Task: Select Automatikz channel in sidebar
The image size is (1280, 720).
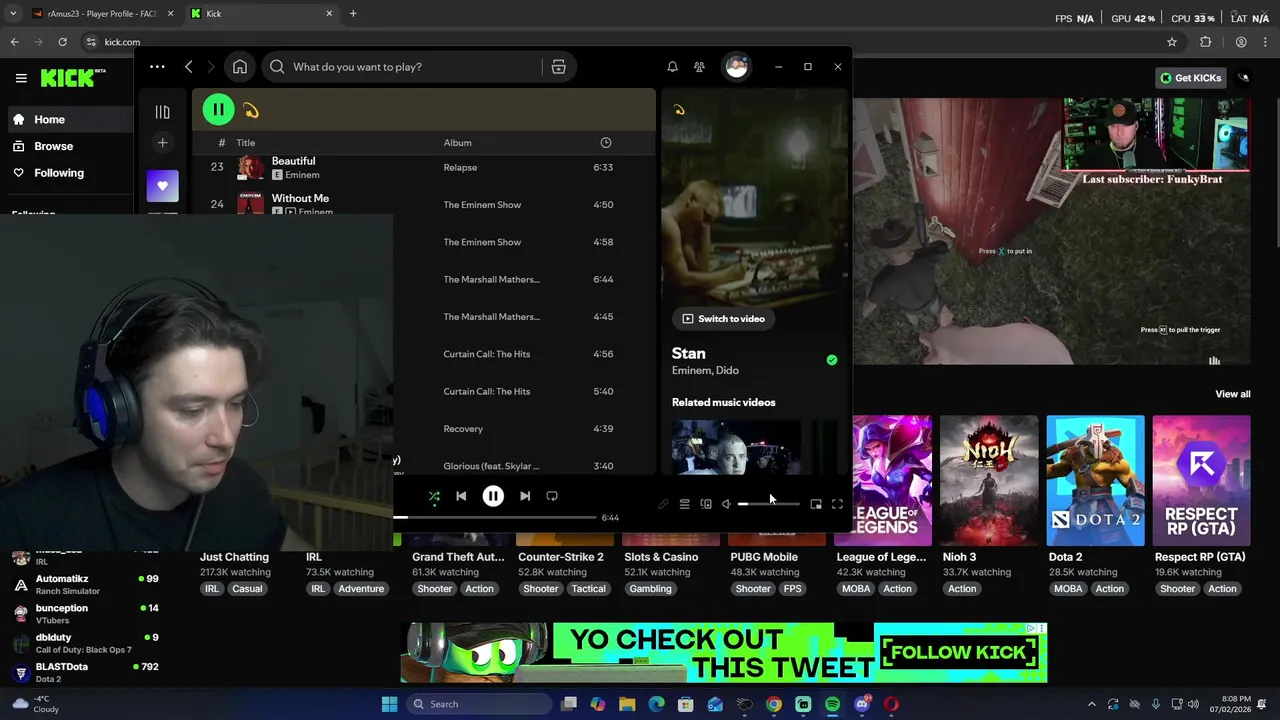Action: [84, 584]
